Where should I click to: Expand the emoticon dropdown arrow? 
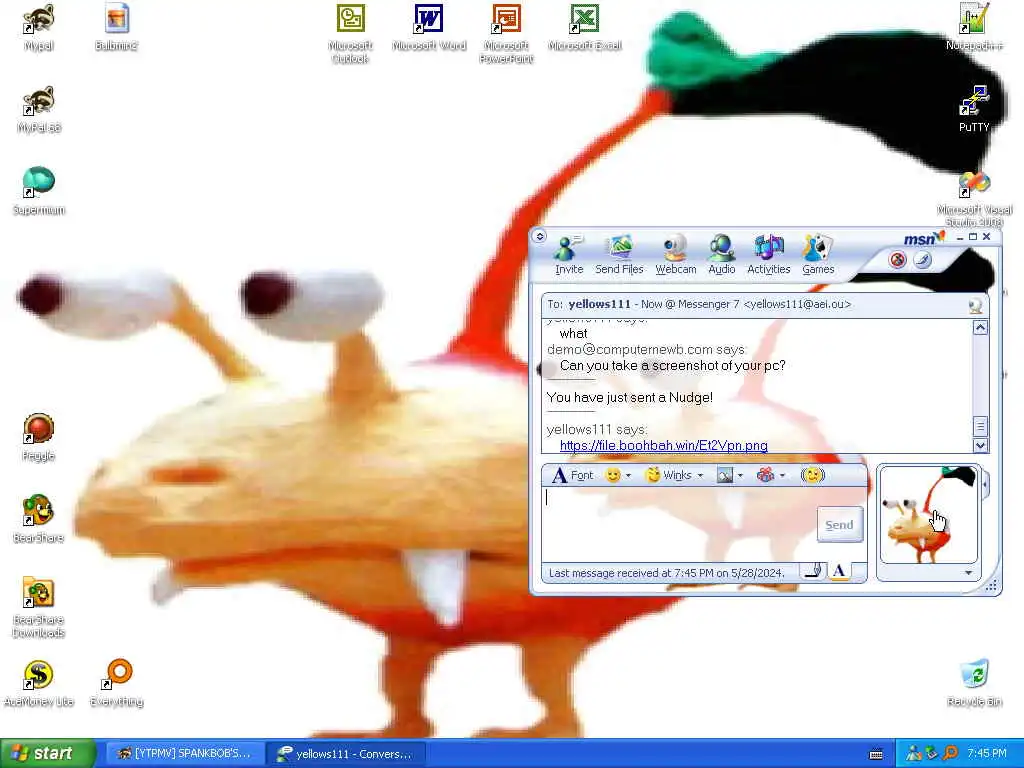(x=628, y=475)
